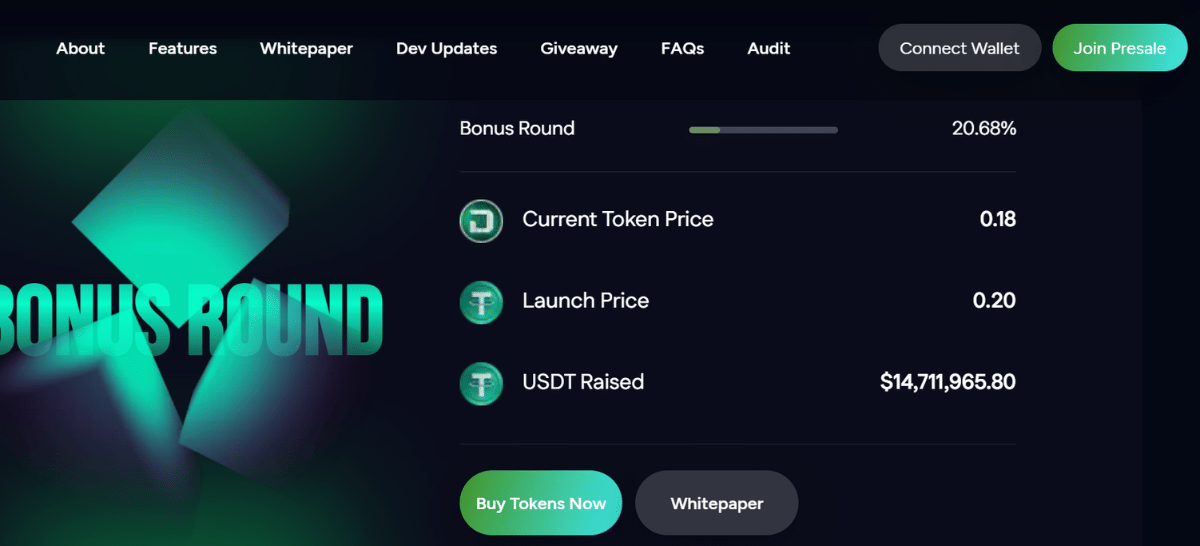
Task: Open the About menu item
Action: pyautogui.click(x=80, y=48)
